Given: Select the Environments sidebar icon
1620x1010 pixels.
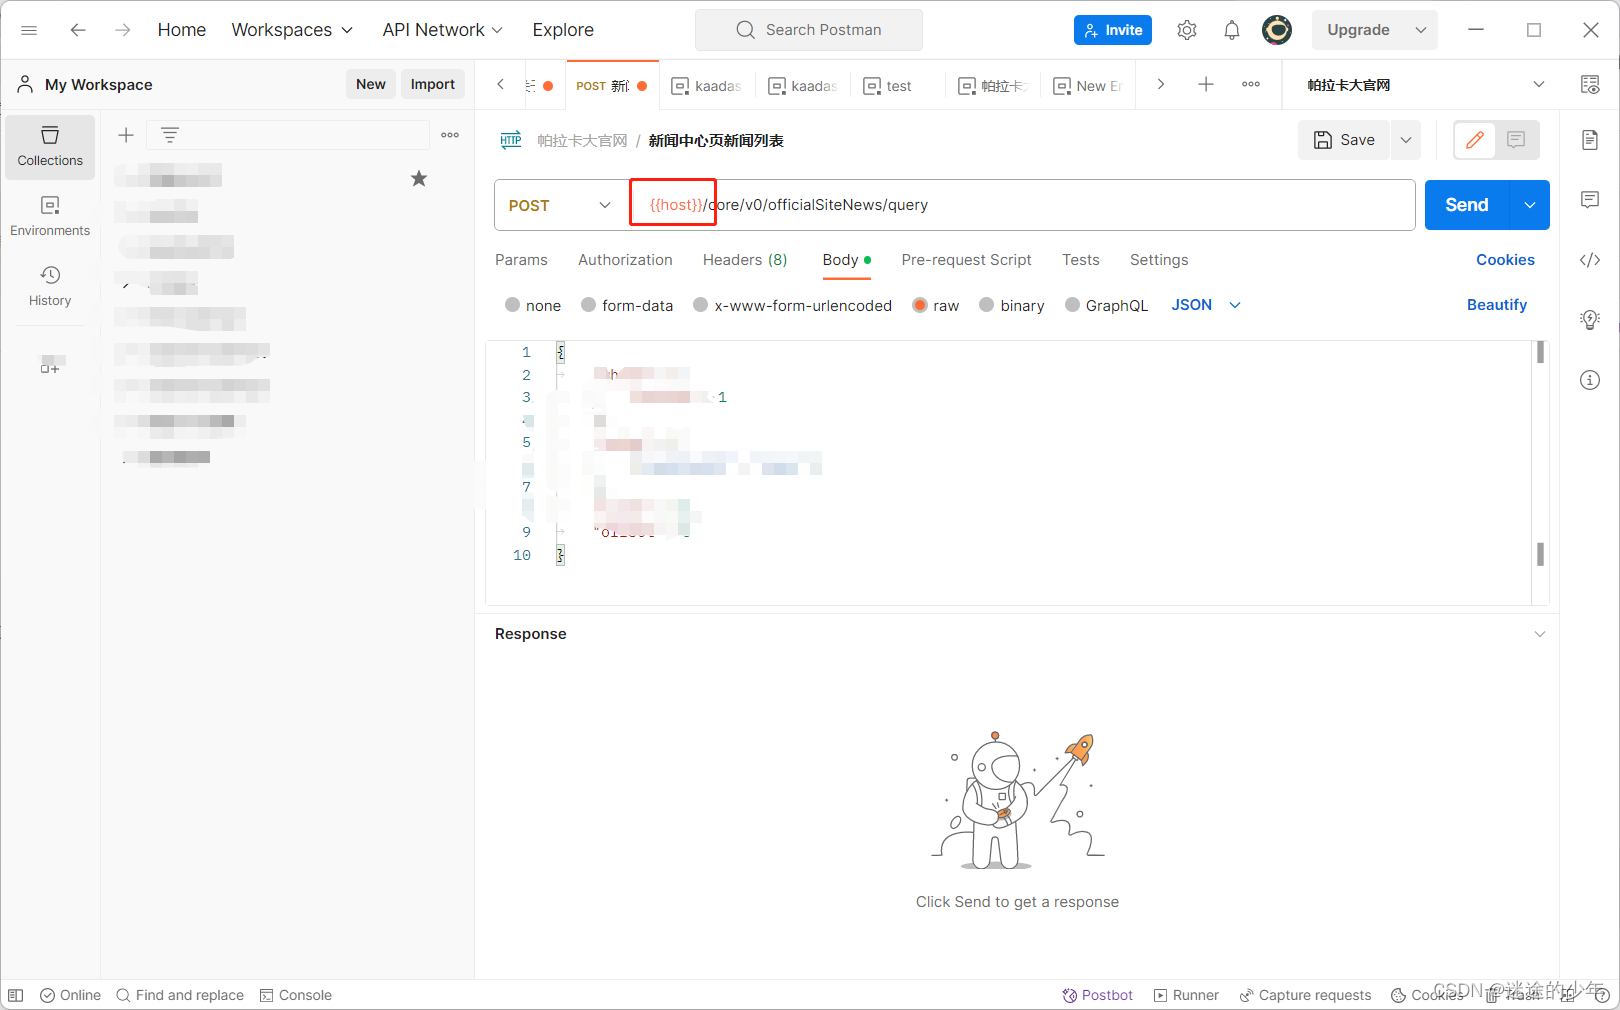Looking at the screenshot, I should (49, 215).
